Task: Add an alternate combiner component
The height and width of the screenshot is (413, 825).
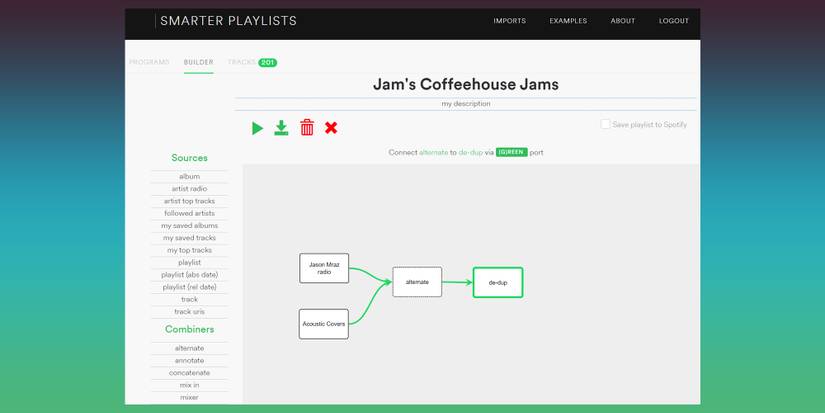Action: (189, 348)
